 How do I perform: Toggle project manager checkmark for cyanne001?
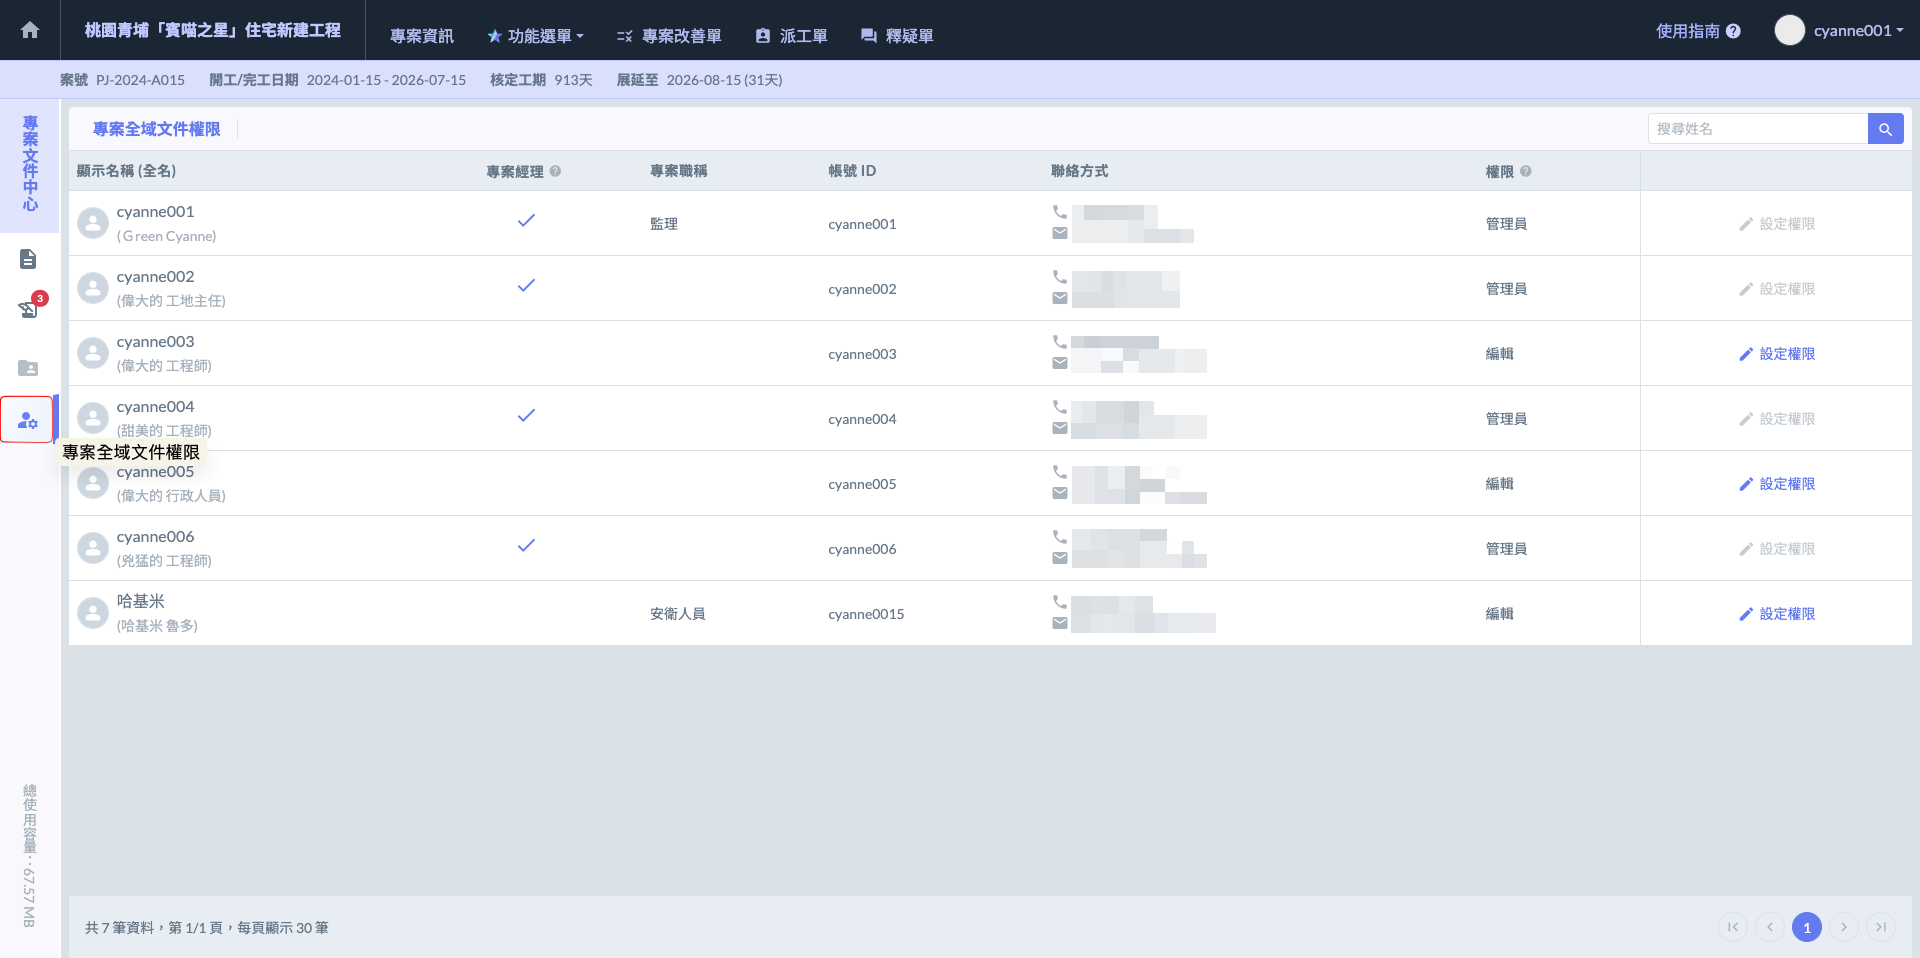[x=526, y=221]
